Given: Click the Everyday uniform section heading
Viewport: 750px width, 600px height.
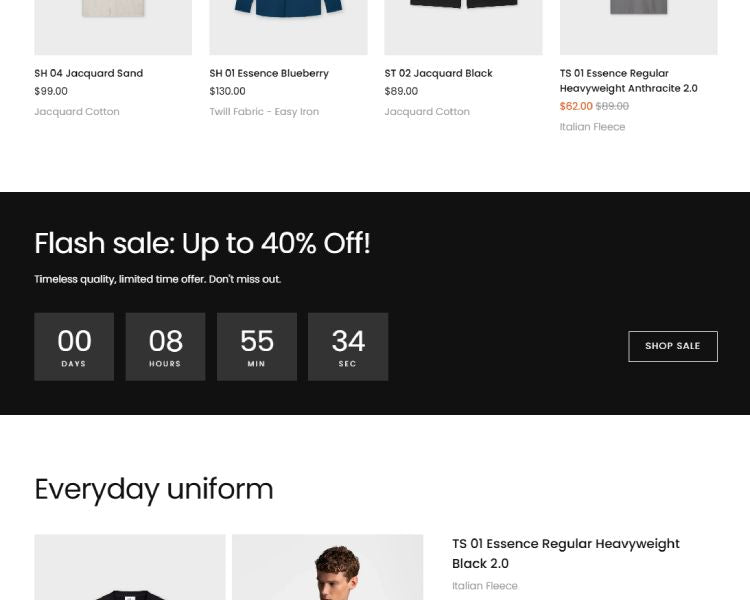Looking at the screenshot, I should click(x=154, y=489).
